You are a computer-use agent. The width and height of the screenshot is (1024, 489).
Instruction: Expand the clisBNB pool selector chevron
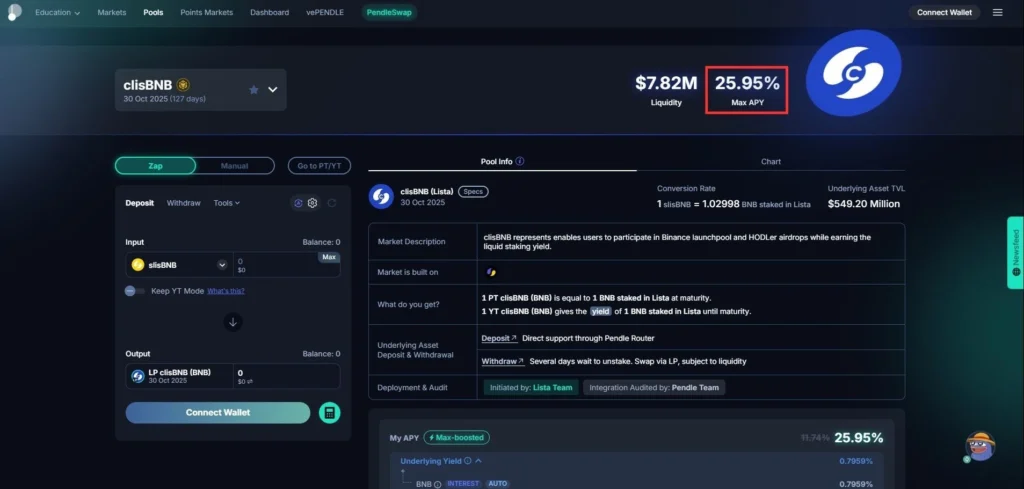click(x=273, y=89)
